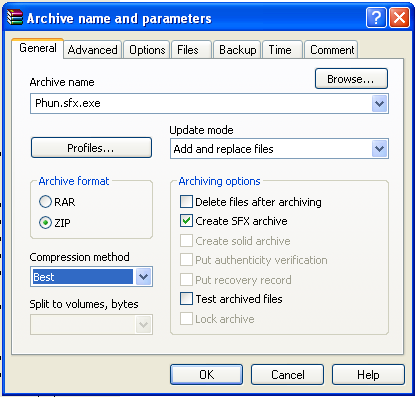Click the question mark help icon in title bar

coord(376,17)
